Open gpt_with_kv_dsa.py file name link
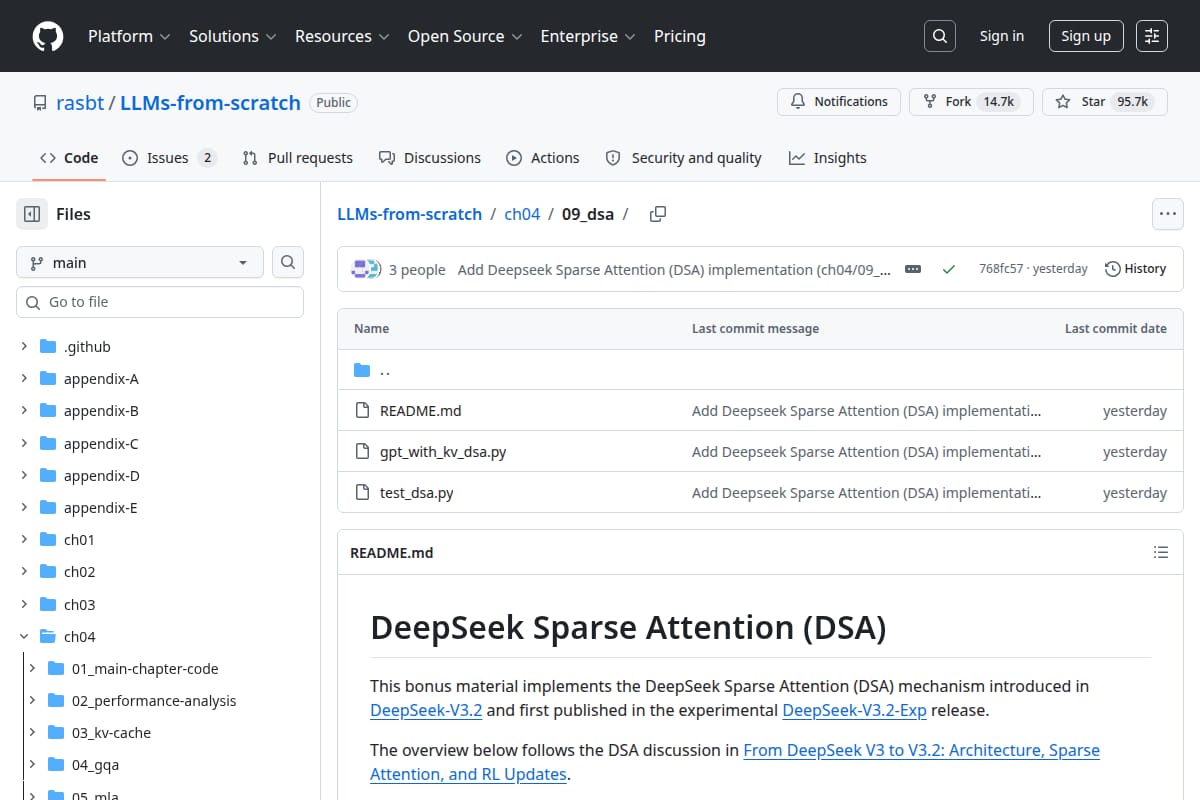This screenshot has width=1200, height=800. [443, 452]
